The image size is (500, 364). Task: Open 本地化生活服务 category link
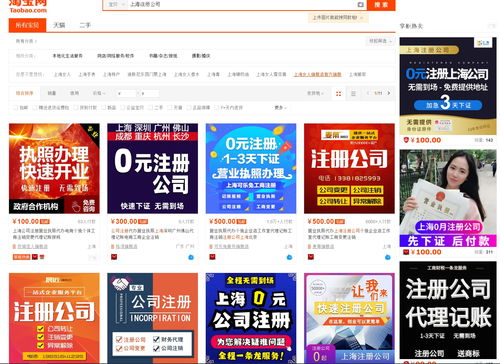(x=67, y=56)
